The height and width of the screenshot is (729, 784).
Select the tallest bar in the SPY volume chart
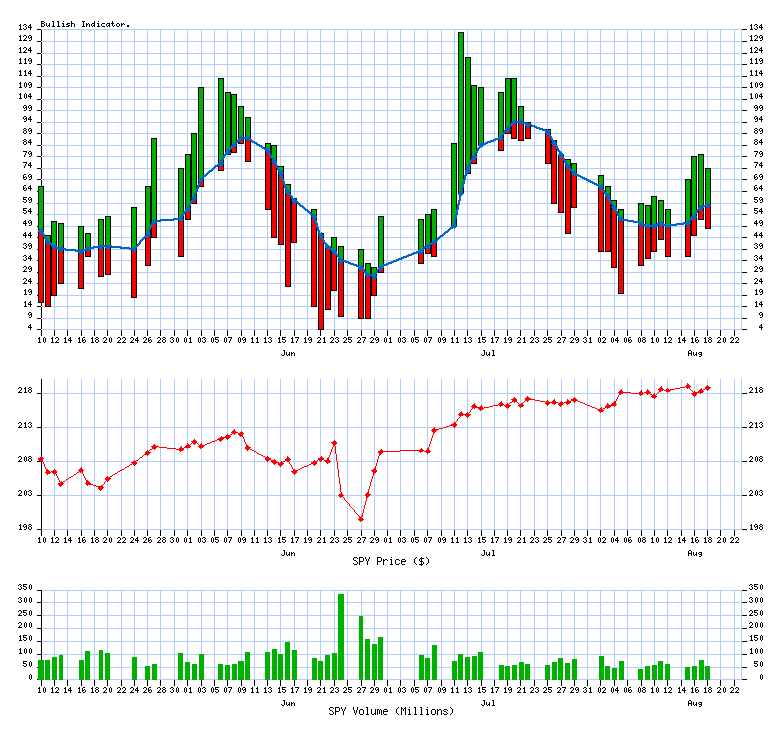(341, 636)
